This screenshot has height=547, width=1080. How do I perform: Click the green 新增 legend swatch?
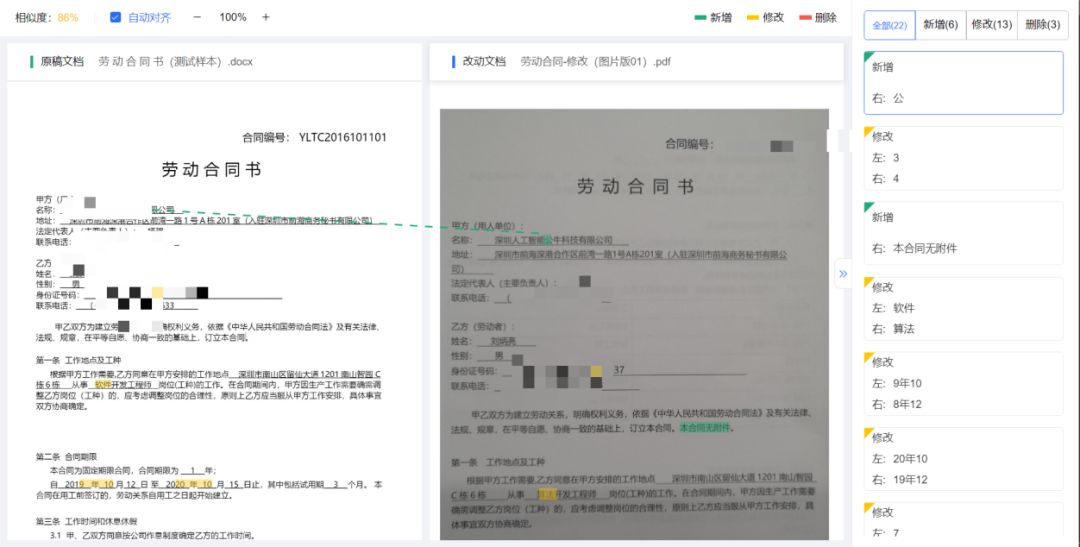(x=700, y=17)
